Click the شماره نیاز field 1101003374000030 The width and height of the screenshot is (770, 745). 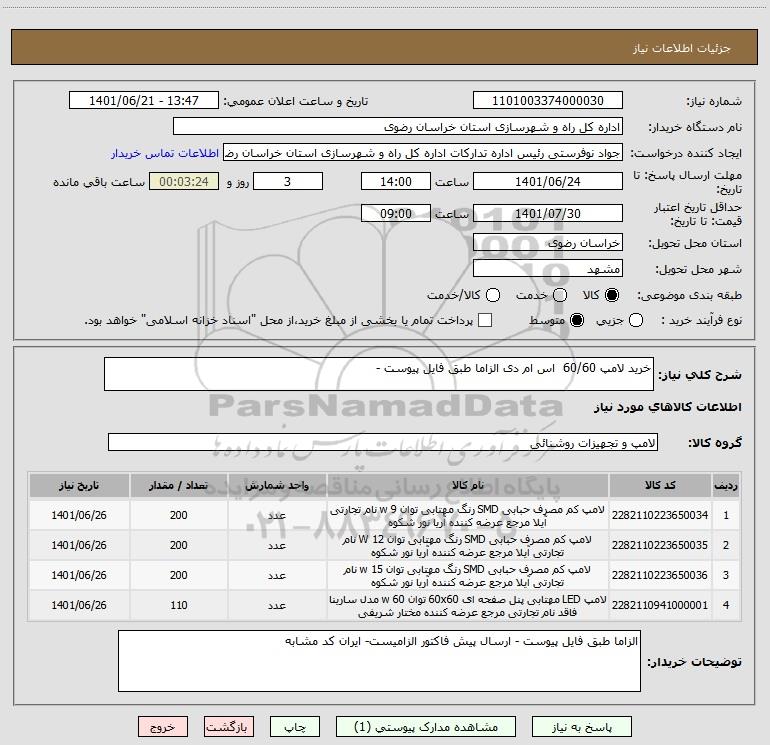[x=548, y=100]
